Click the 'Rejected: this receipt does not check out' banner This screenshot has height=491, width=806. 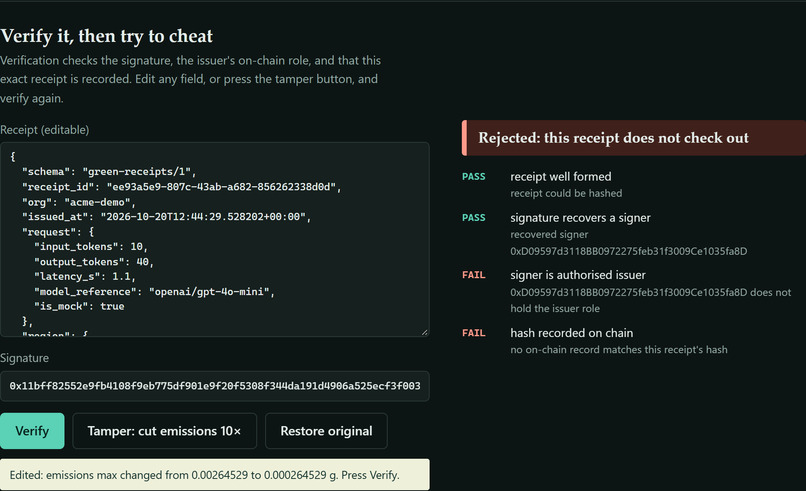click(x=634, y=138)
